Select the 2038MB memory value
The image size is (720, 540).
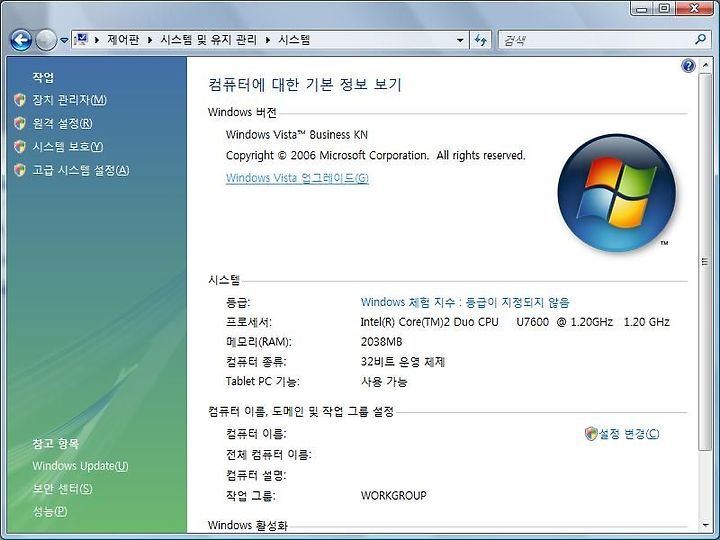[x=382, y=342]
